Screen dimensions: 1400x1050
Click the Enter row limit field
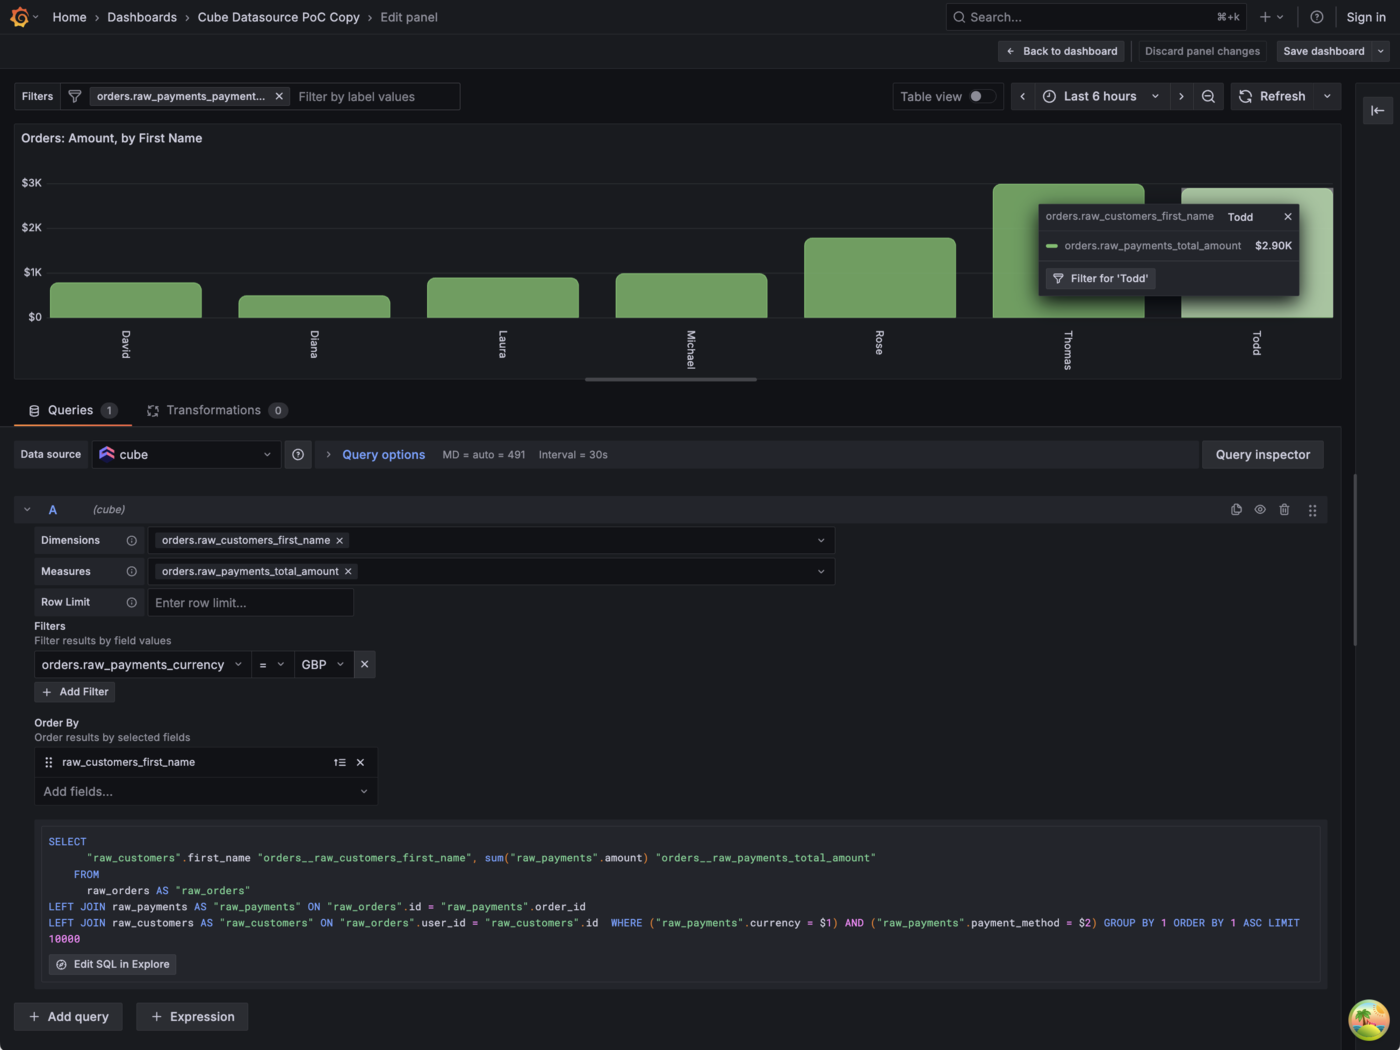[x=251, y=603]
